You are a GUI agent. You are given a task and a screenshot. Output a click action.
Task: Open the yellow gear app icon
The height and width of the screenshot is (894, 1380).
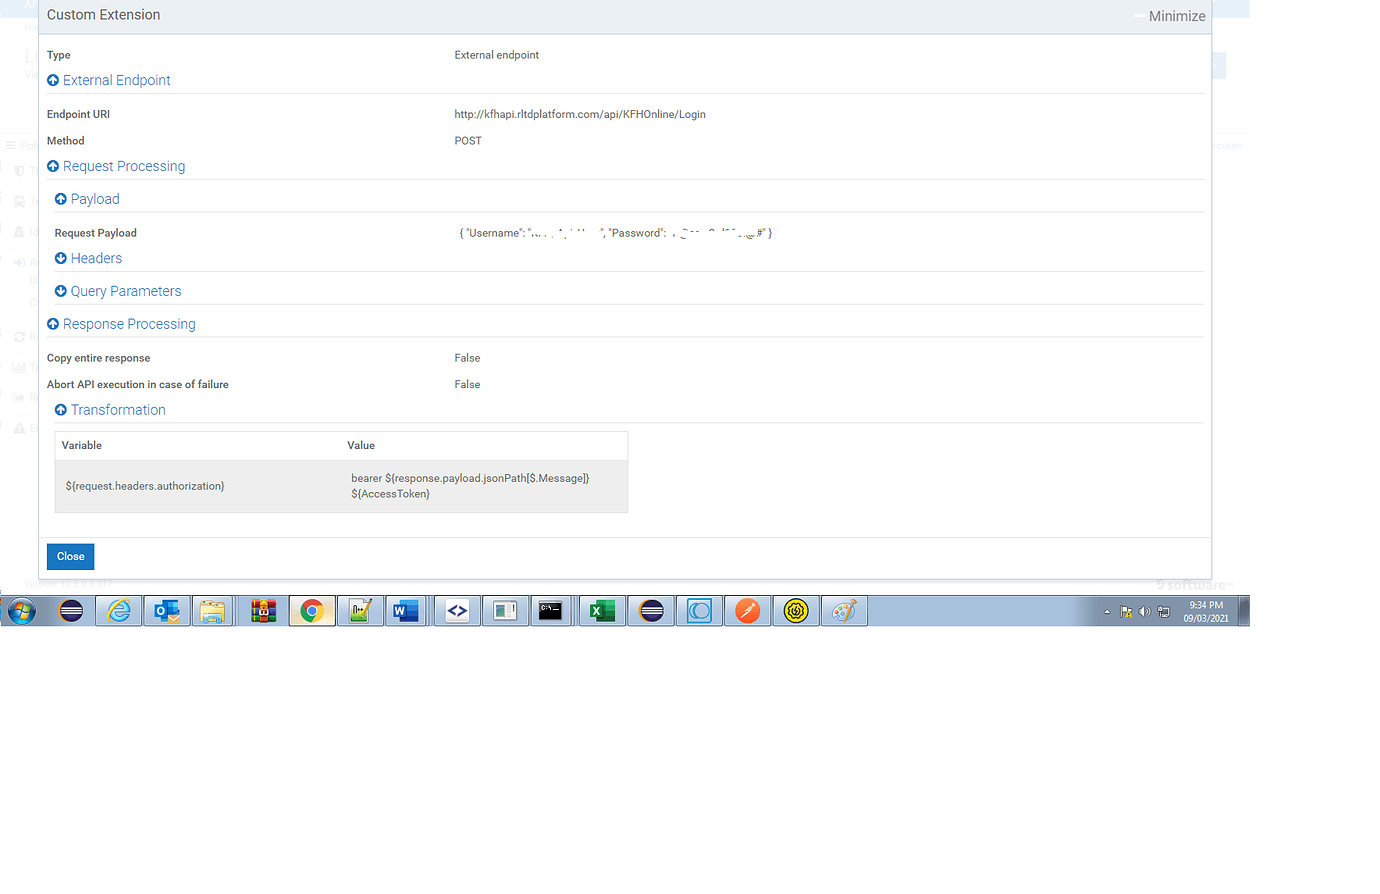pyautogui.click(x=796, y=611)
